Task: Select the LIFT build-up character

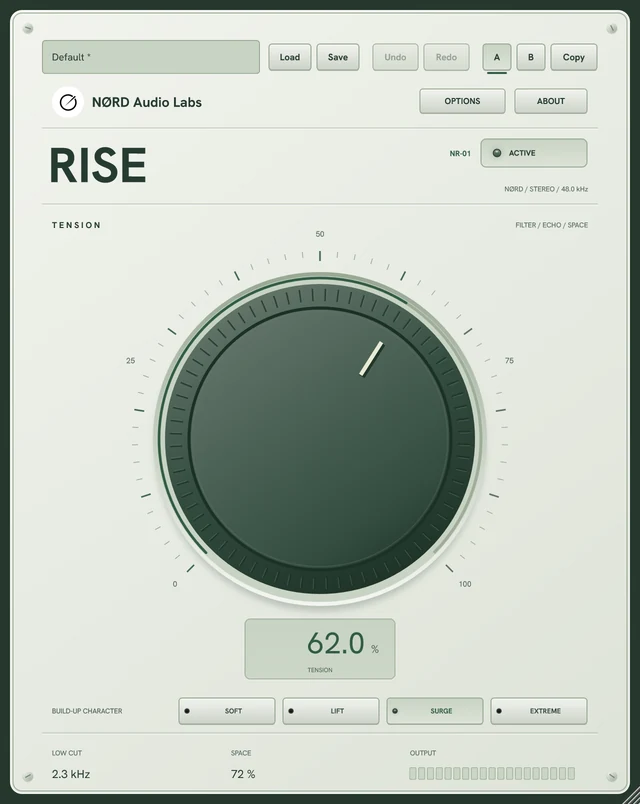Action: point(331,711)
